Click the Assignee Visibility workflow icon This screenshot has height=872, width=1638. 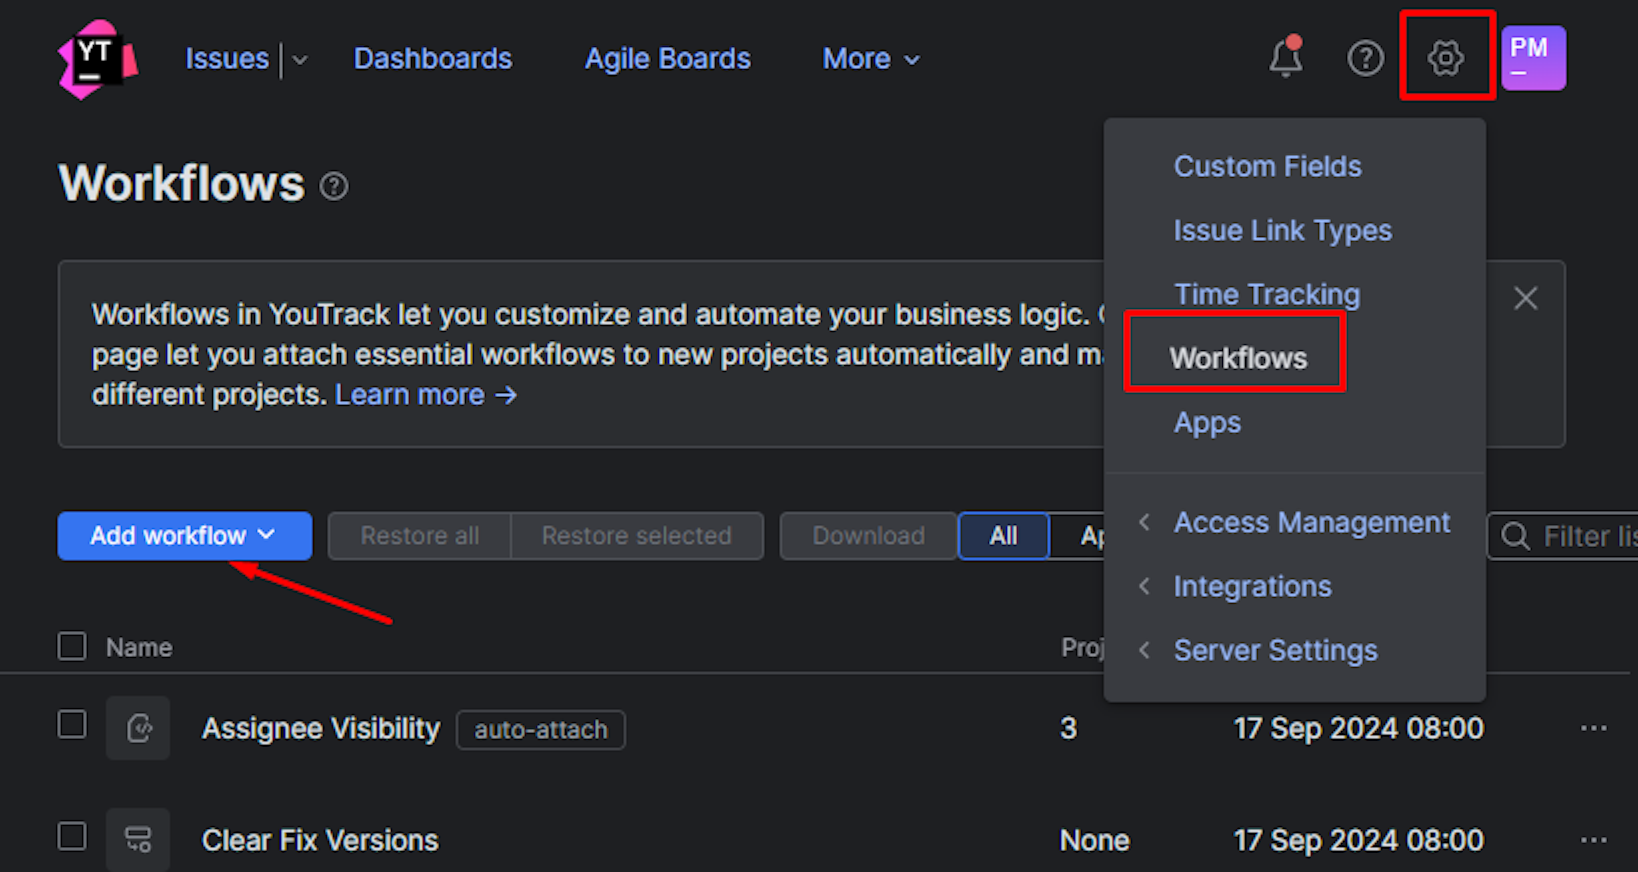coord(138,728)
